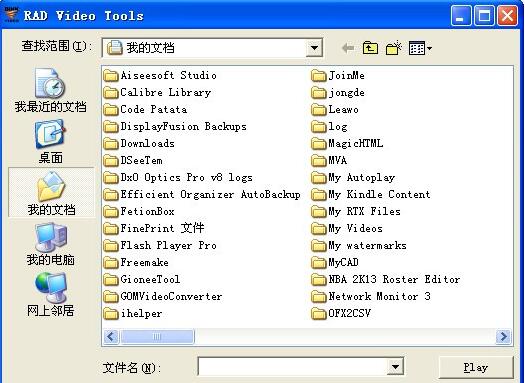Select the Calibre Library folder icon
This screenshot has height=383, width=525.
click(x=111, y=92)
